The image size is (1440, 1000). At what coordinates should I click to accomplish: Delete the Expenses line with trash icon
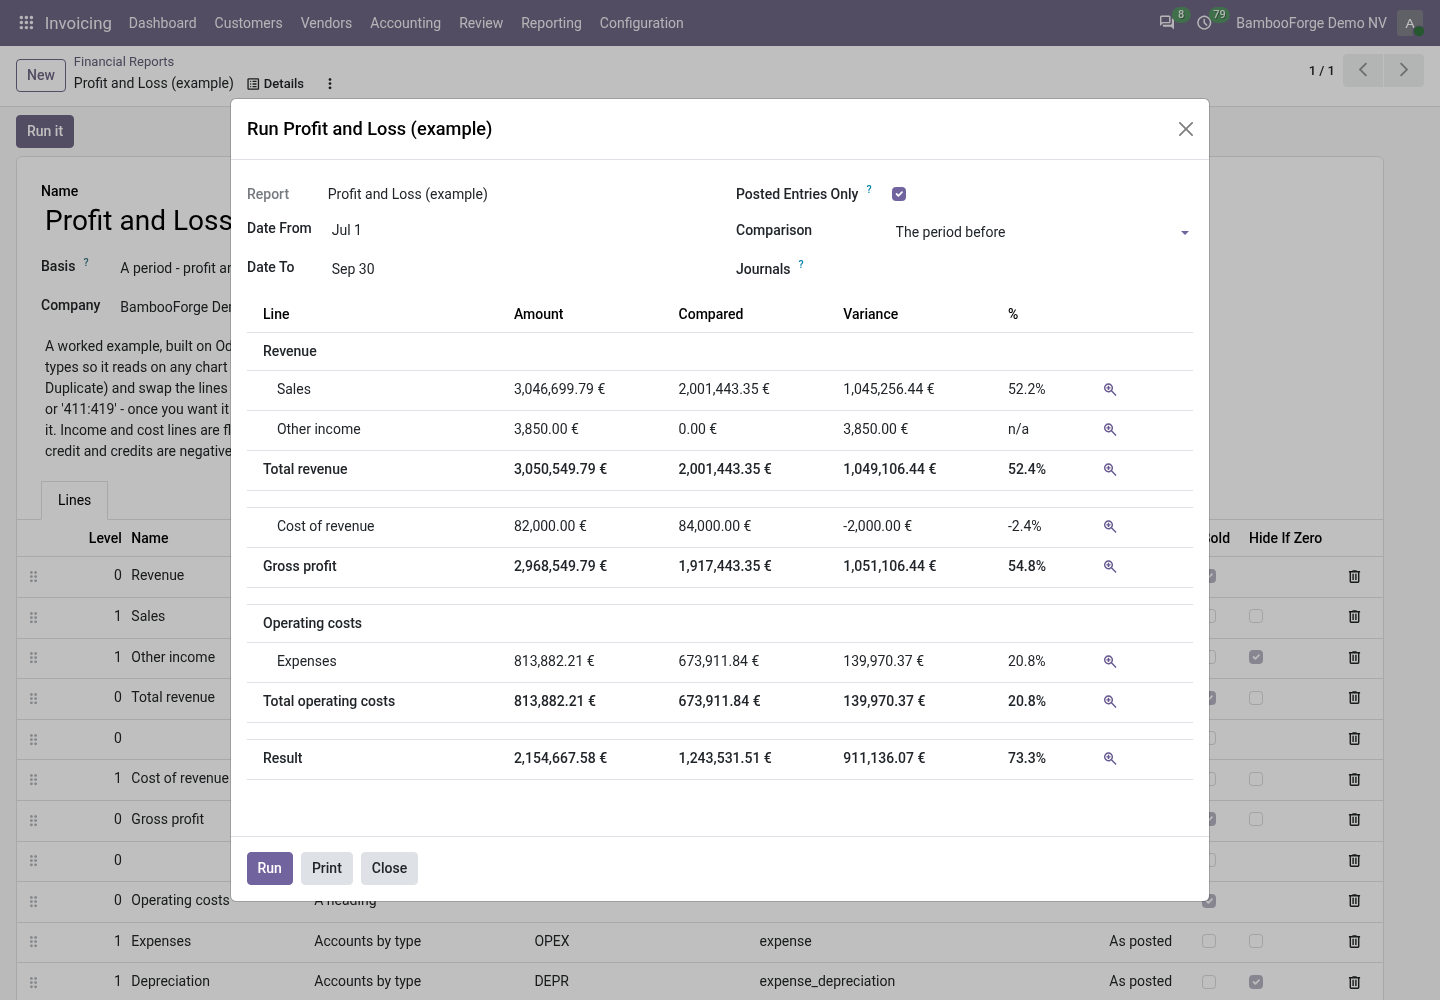pyautogui.click(x=1355, y=941)
